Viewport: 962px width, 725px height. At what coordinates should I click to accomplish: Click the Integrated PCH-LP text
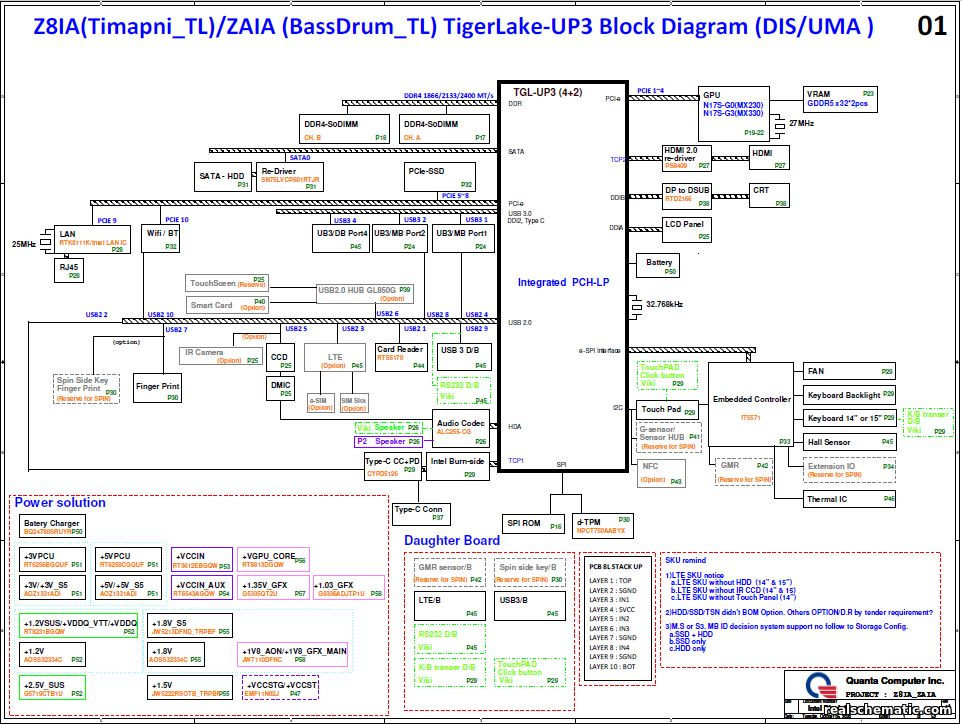pyautogui.click(x=563, y=282)
